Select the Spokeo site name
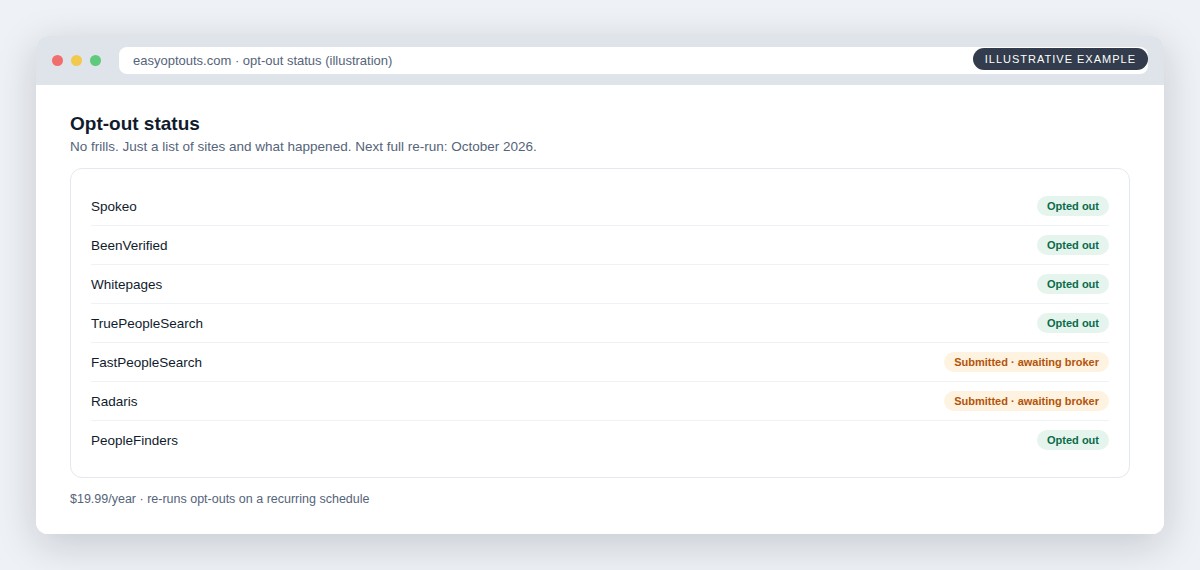Screen dimensions: 1200x570 pos(114,207)
